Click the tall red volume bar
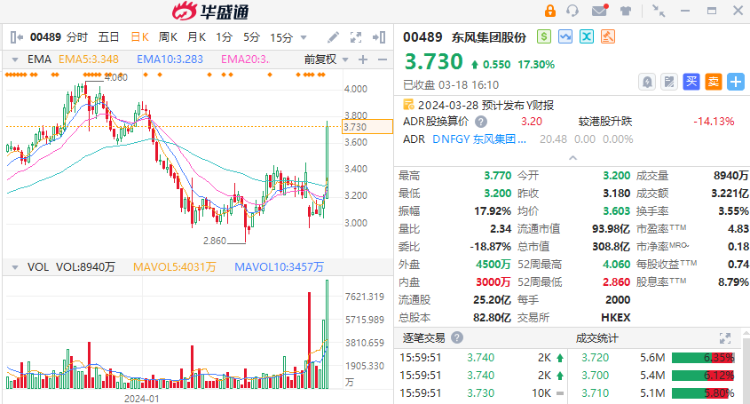Viewport: 750px width, 404px height. (309, 340)
